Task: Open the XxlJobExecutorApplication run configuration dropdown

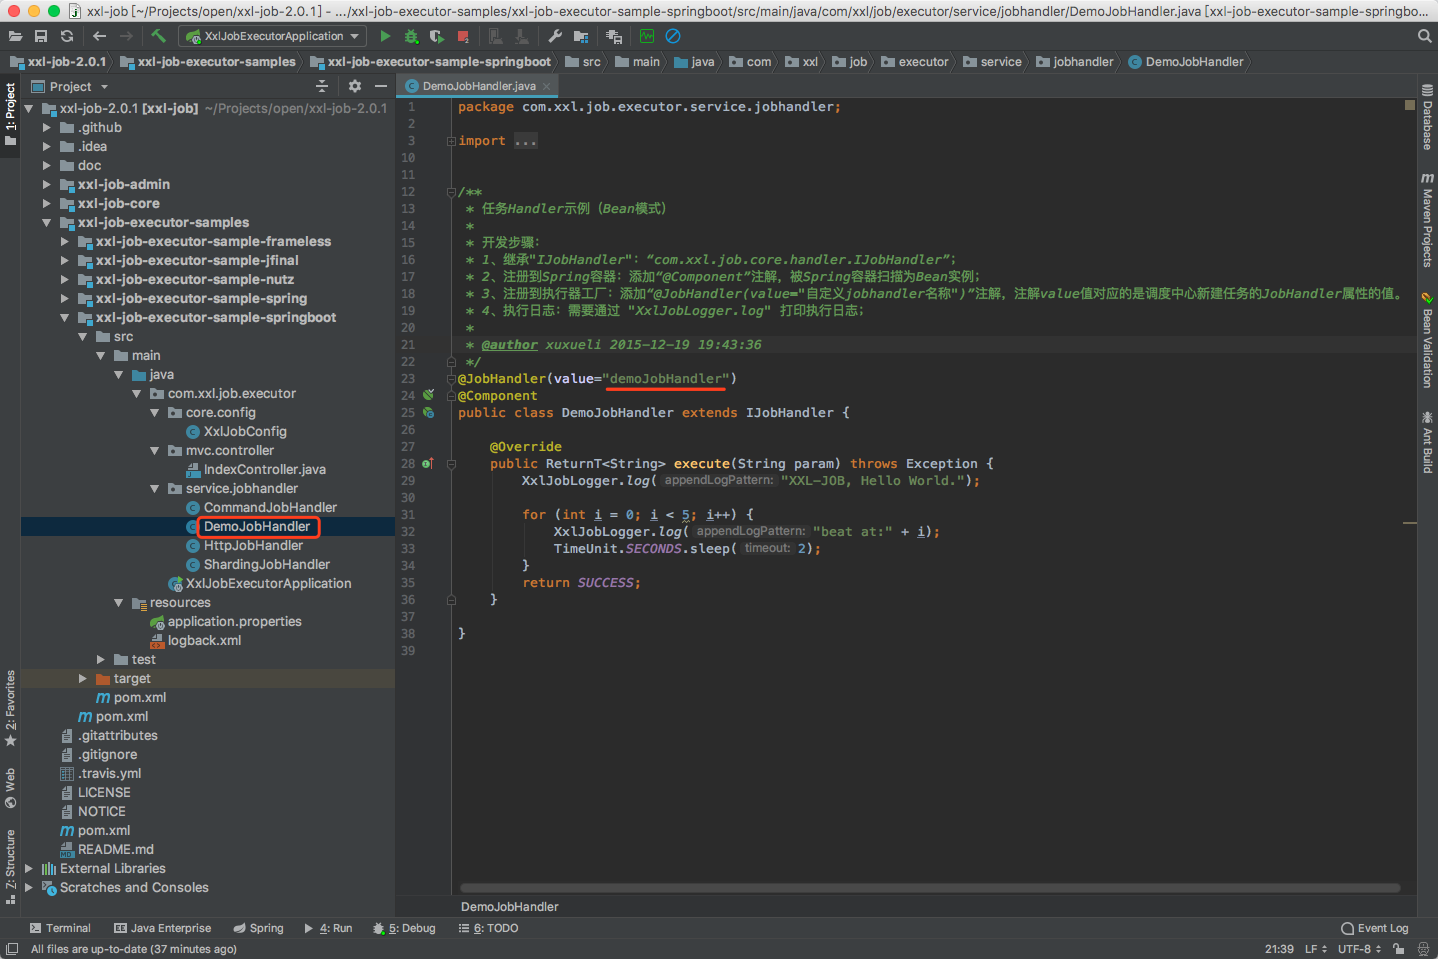Action: 272,36
